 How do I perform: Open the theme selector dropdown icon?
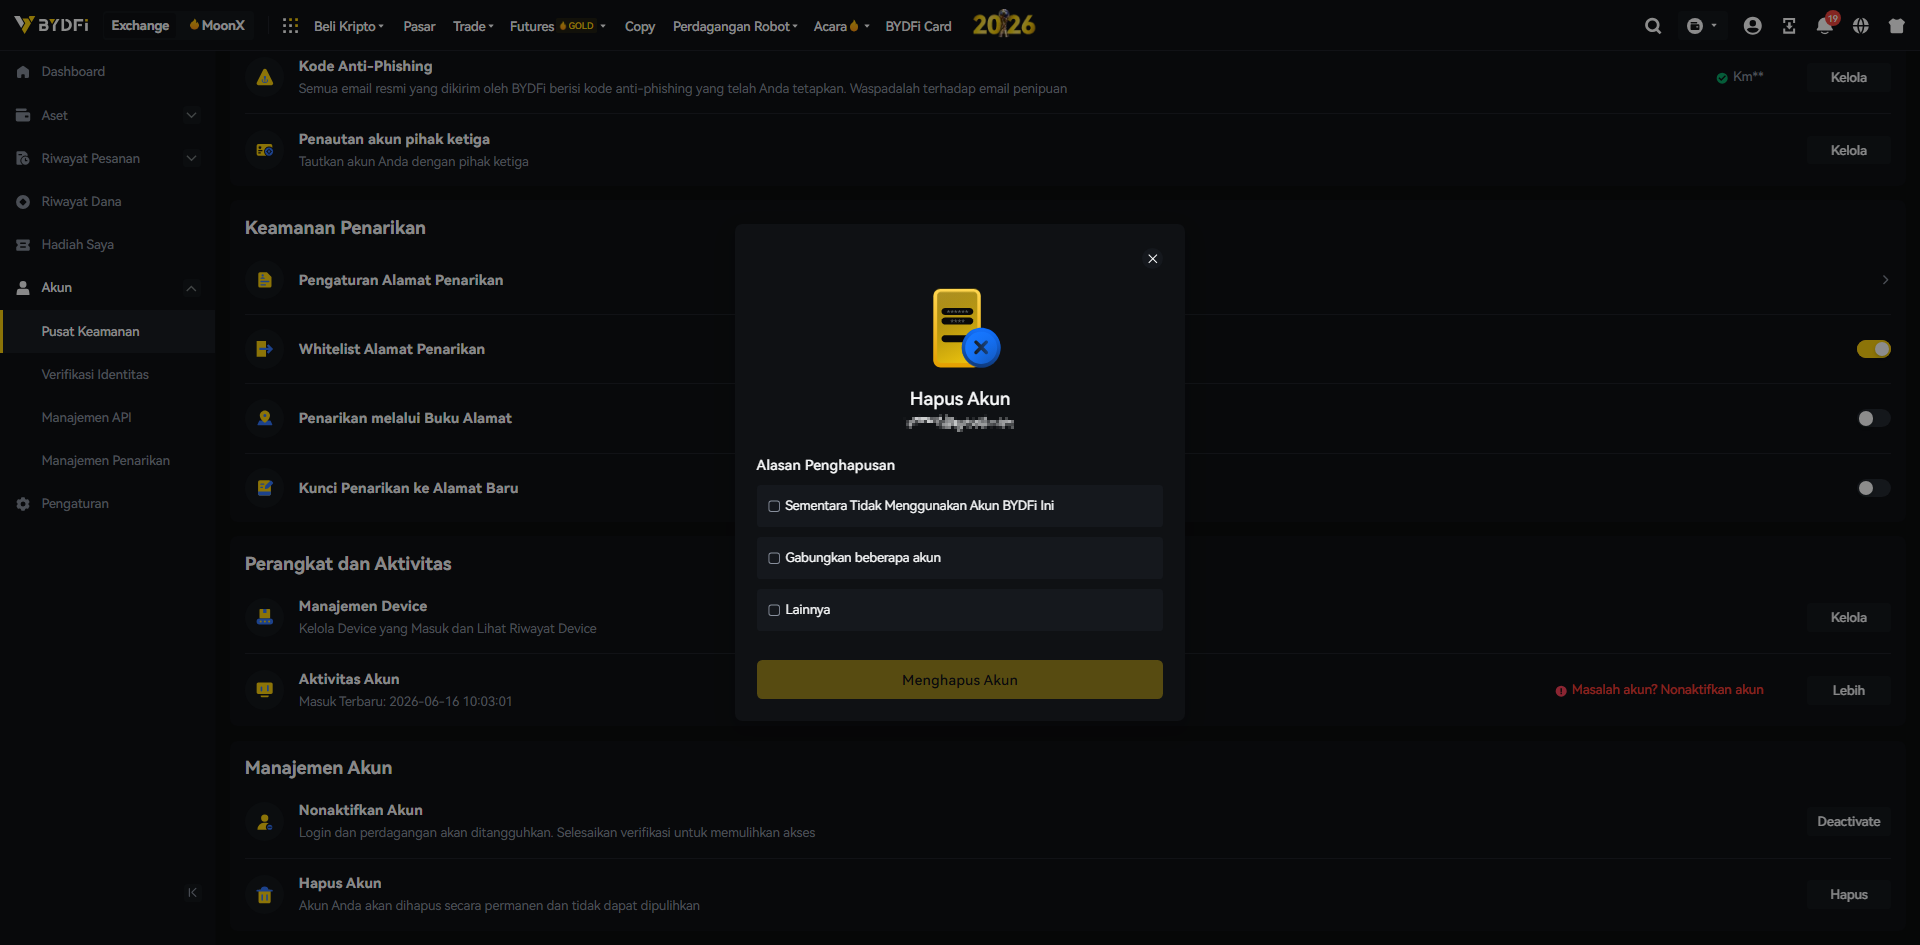(1701, 26)
